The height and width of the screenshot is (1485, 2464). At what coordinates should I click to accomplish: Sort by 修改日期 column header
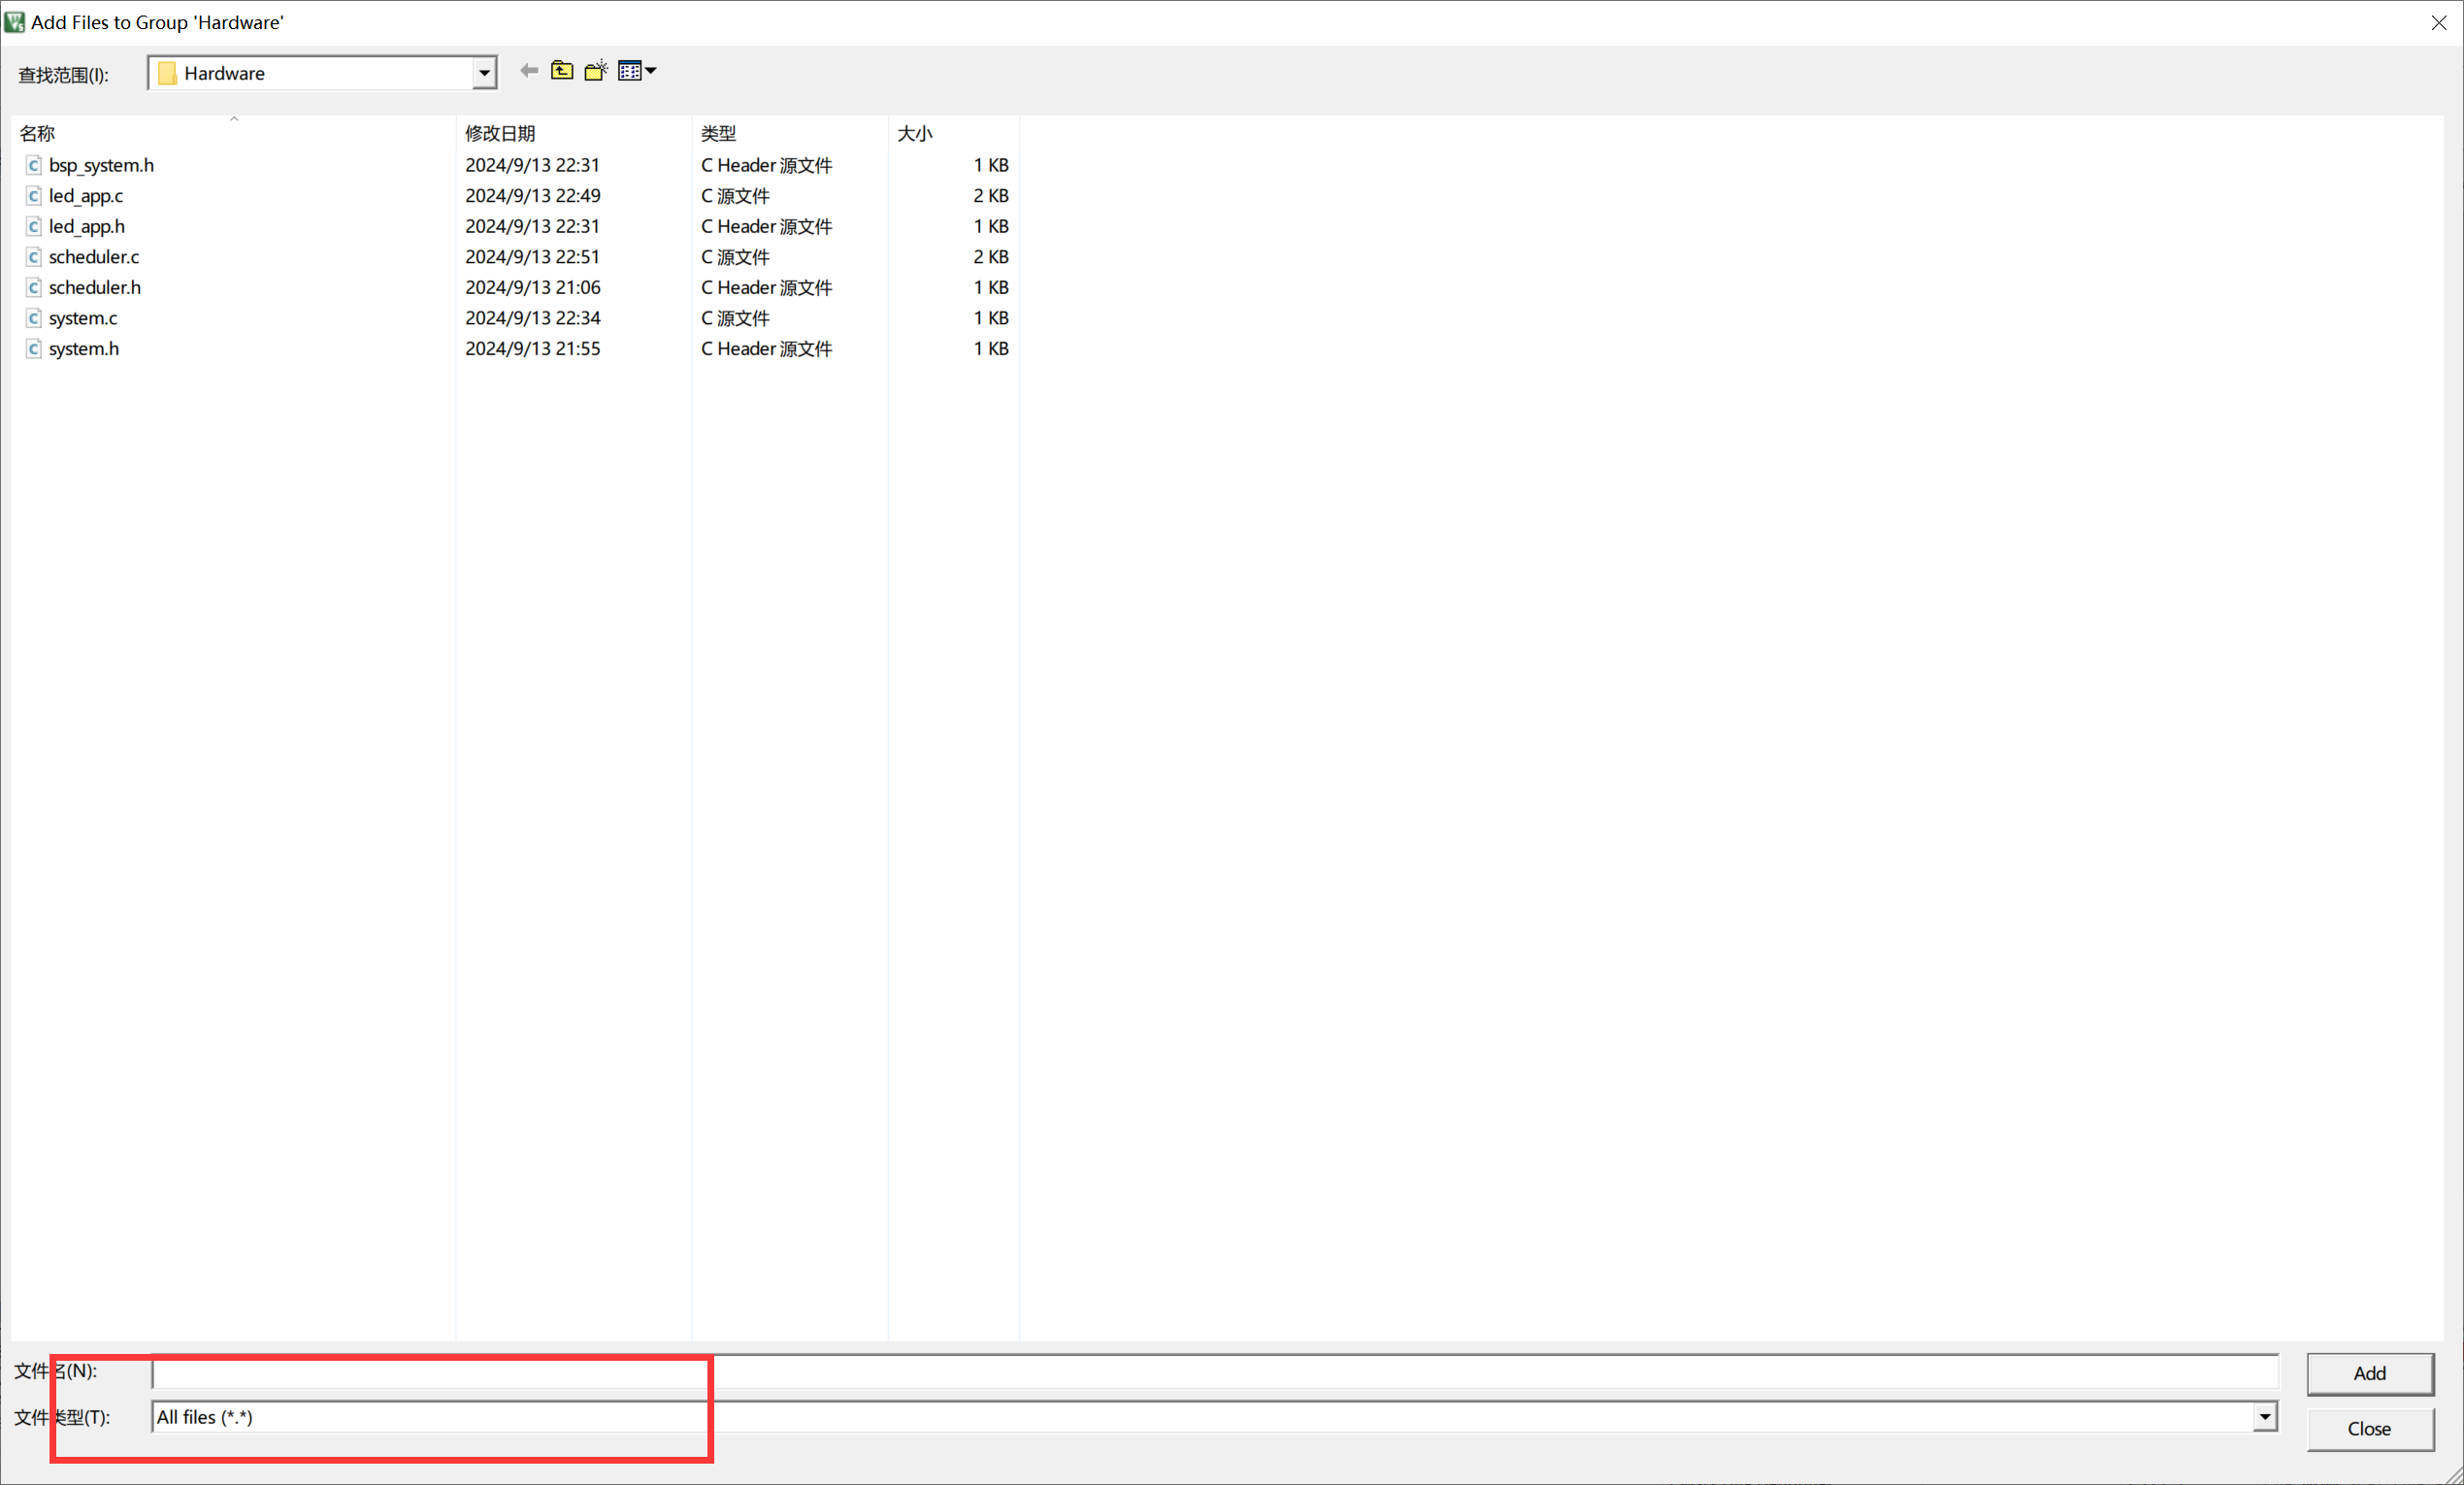pos(500,133)
